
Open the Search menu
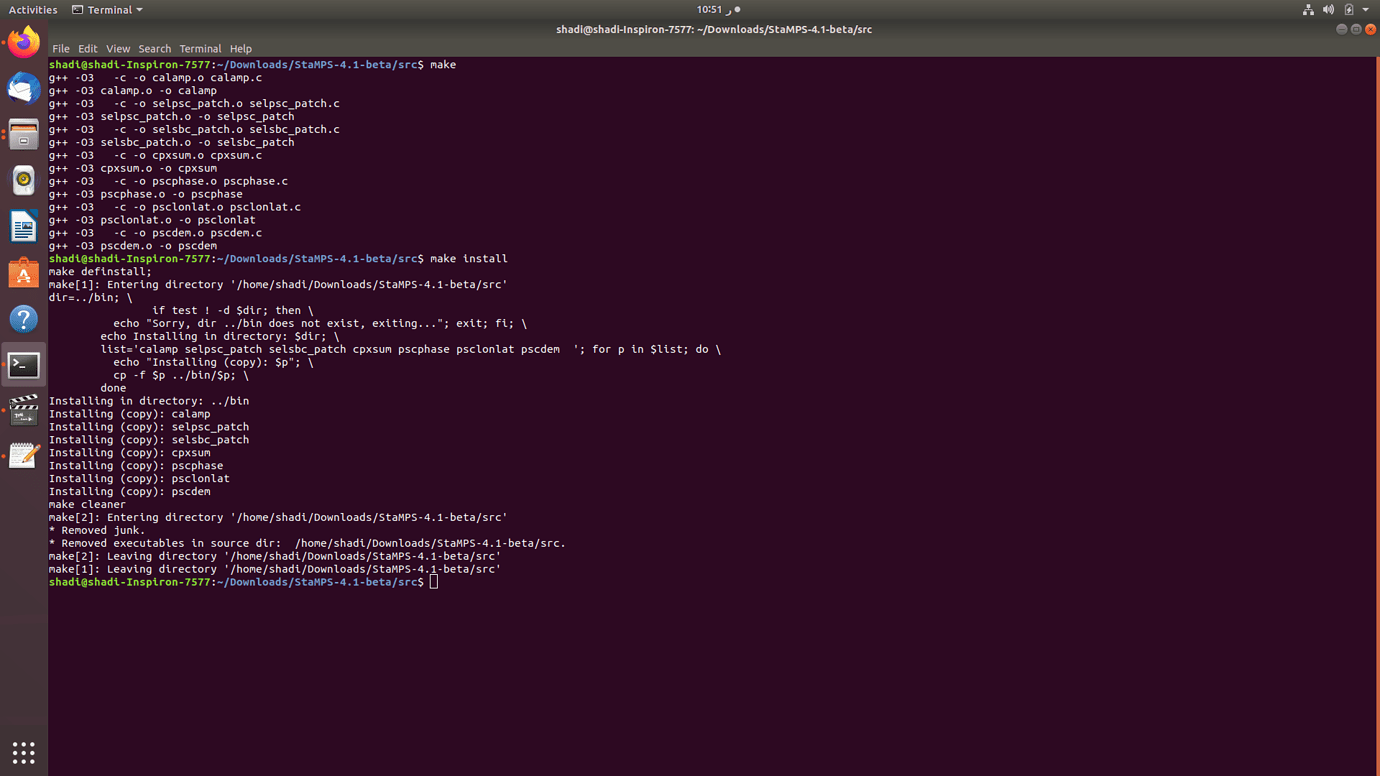[x=154, y=48]
